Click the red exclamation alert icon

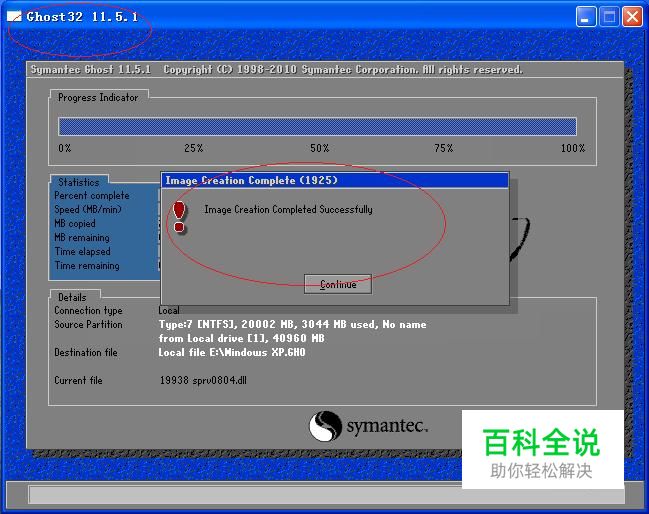coord(179,217)
